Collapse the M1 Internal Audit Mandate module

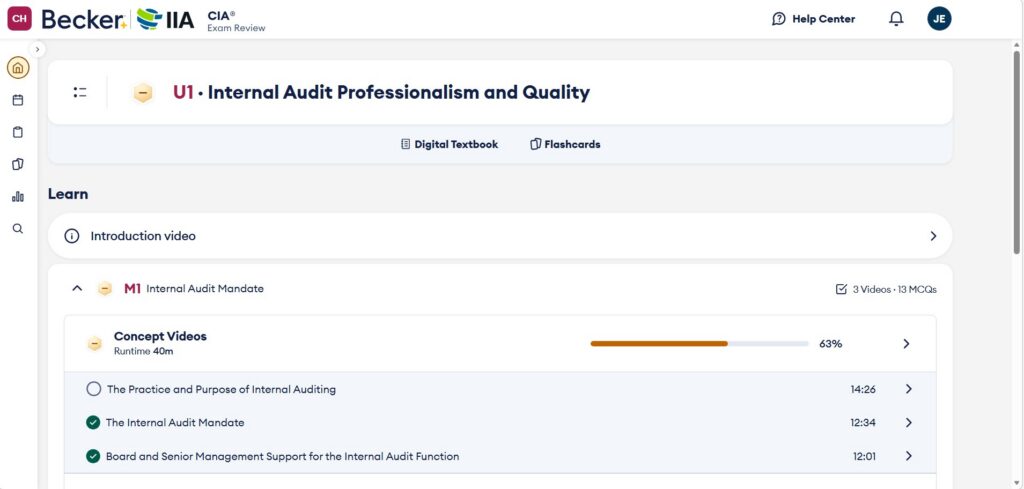pos(77,289)
